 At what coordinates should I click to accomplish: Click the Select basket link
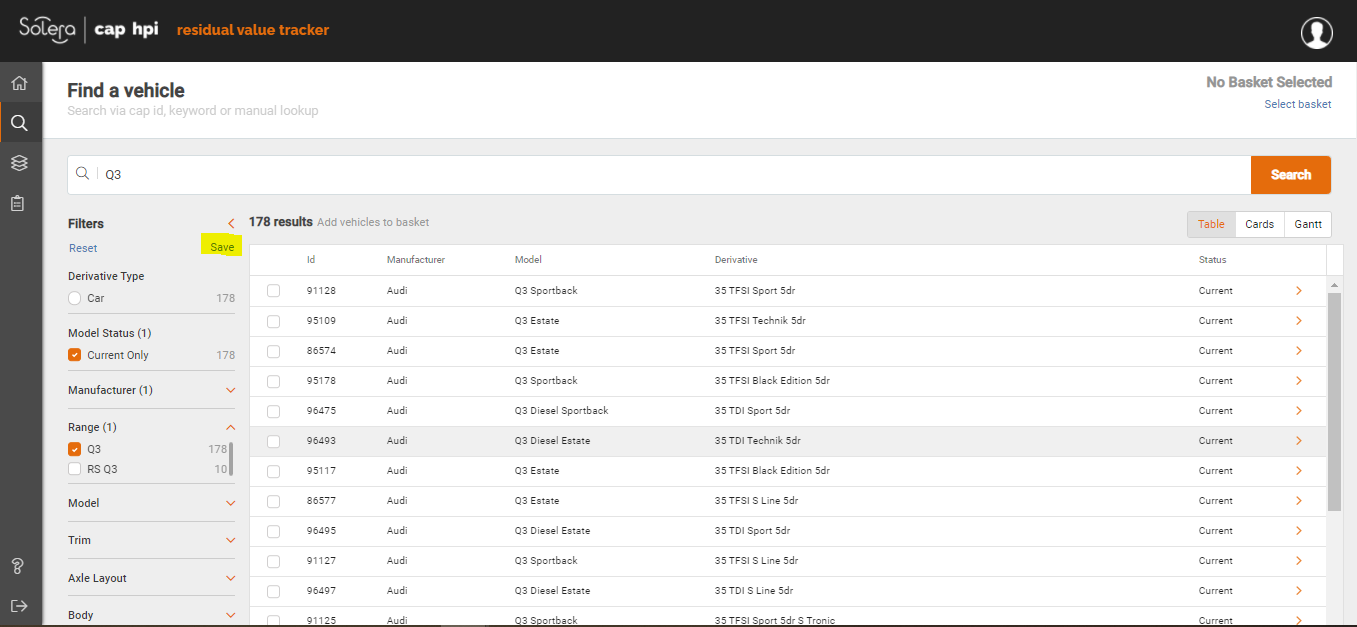tap(1298, 104)
